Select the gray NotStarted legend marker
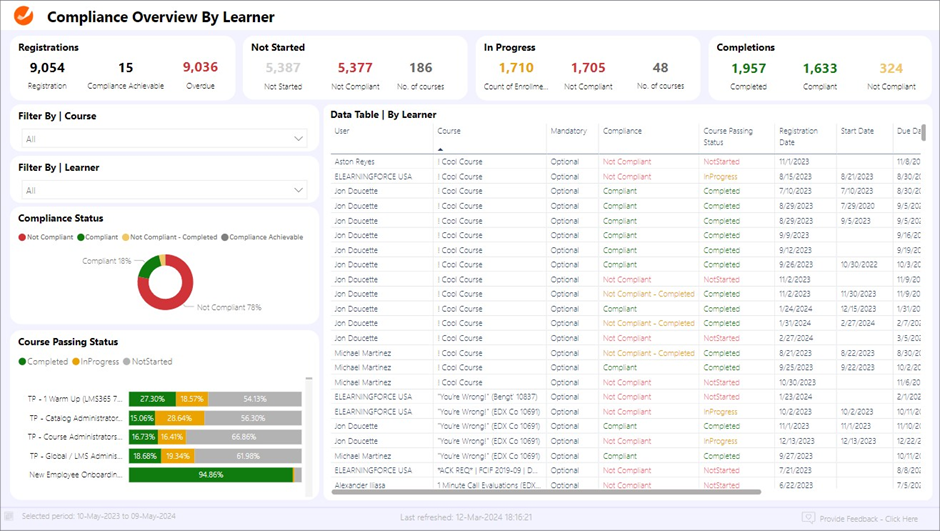Viewport: 940px width, 531px height. click(126, 362)
